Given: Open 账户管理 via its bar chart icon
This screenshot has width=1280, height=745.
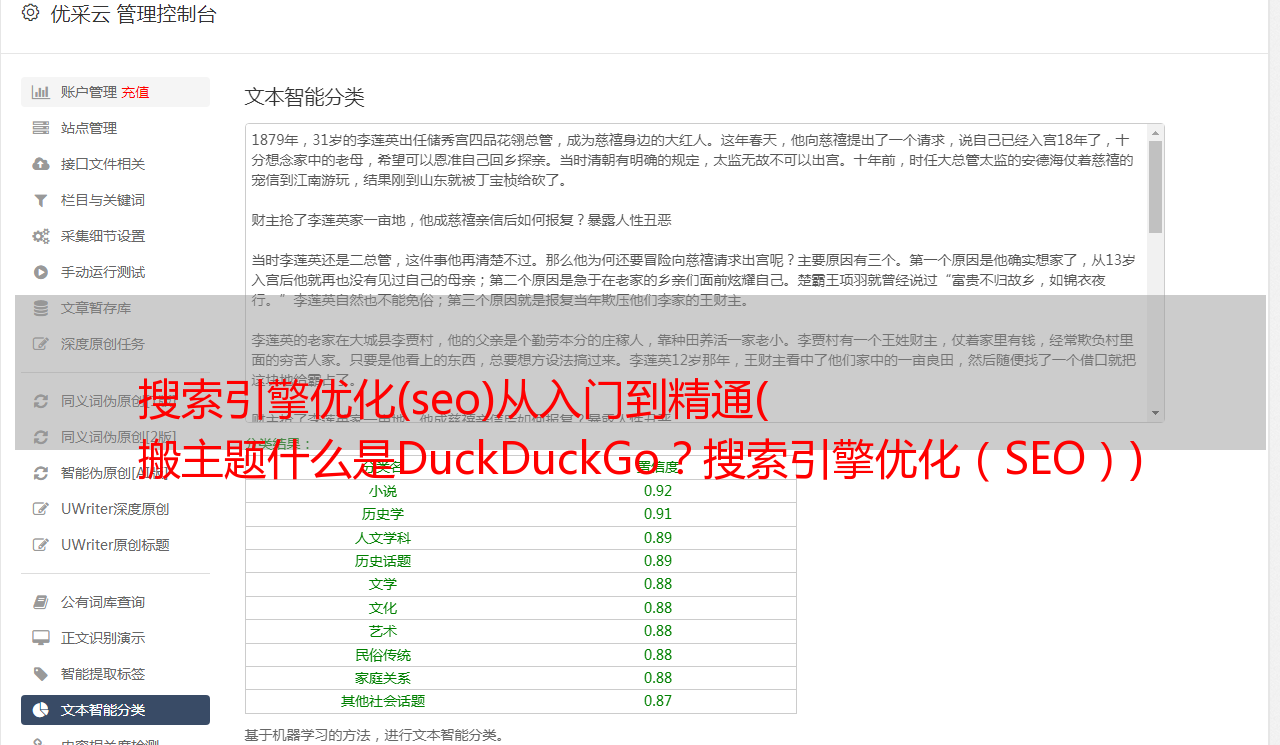Looking at the screenshot, I should [41, 92].
